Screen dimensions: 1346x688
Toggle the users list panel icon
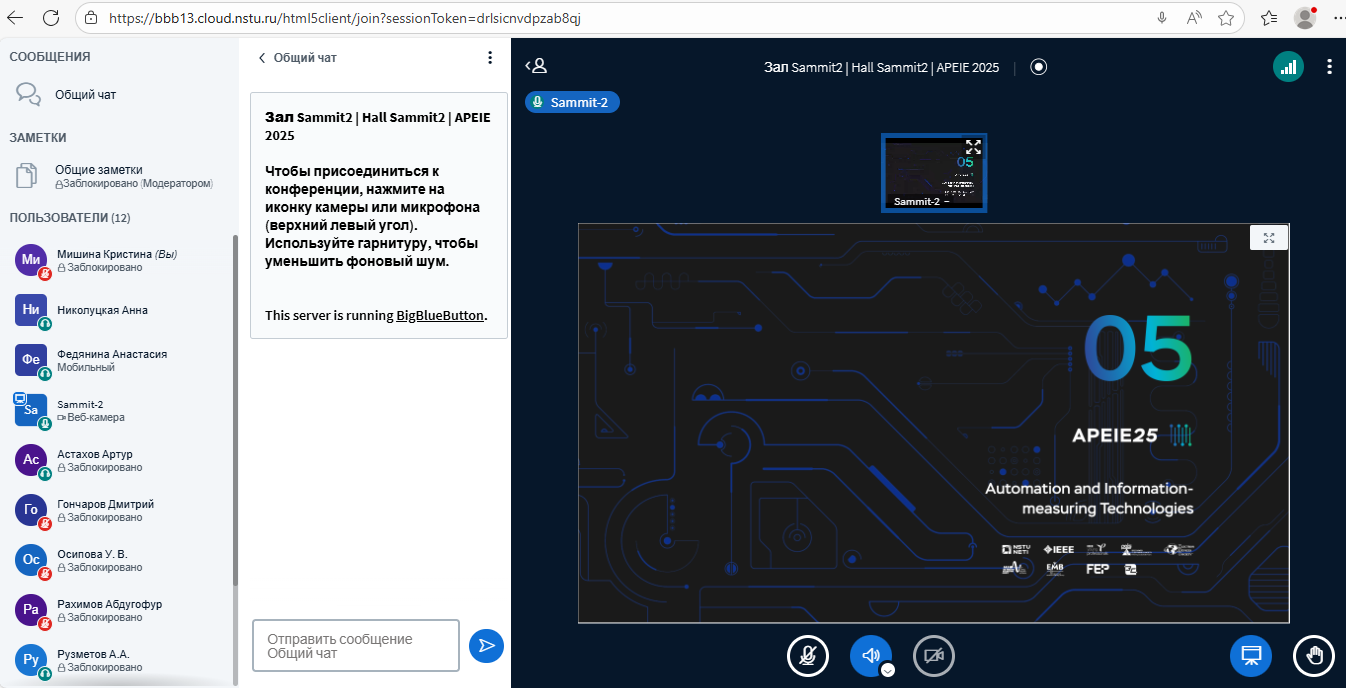pyautogui.click(x=536, y=67)
